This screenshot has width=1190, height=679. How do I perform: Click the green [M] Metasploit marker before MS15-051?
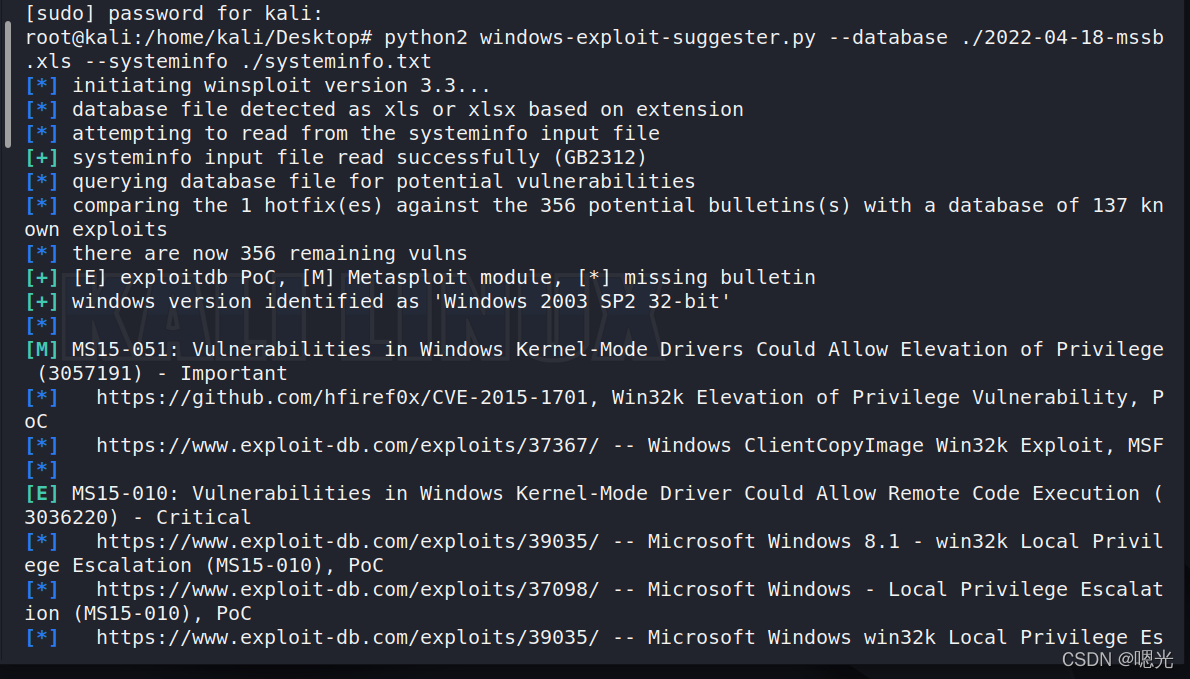[x=41, y=349]
